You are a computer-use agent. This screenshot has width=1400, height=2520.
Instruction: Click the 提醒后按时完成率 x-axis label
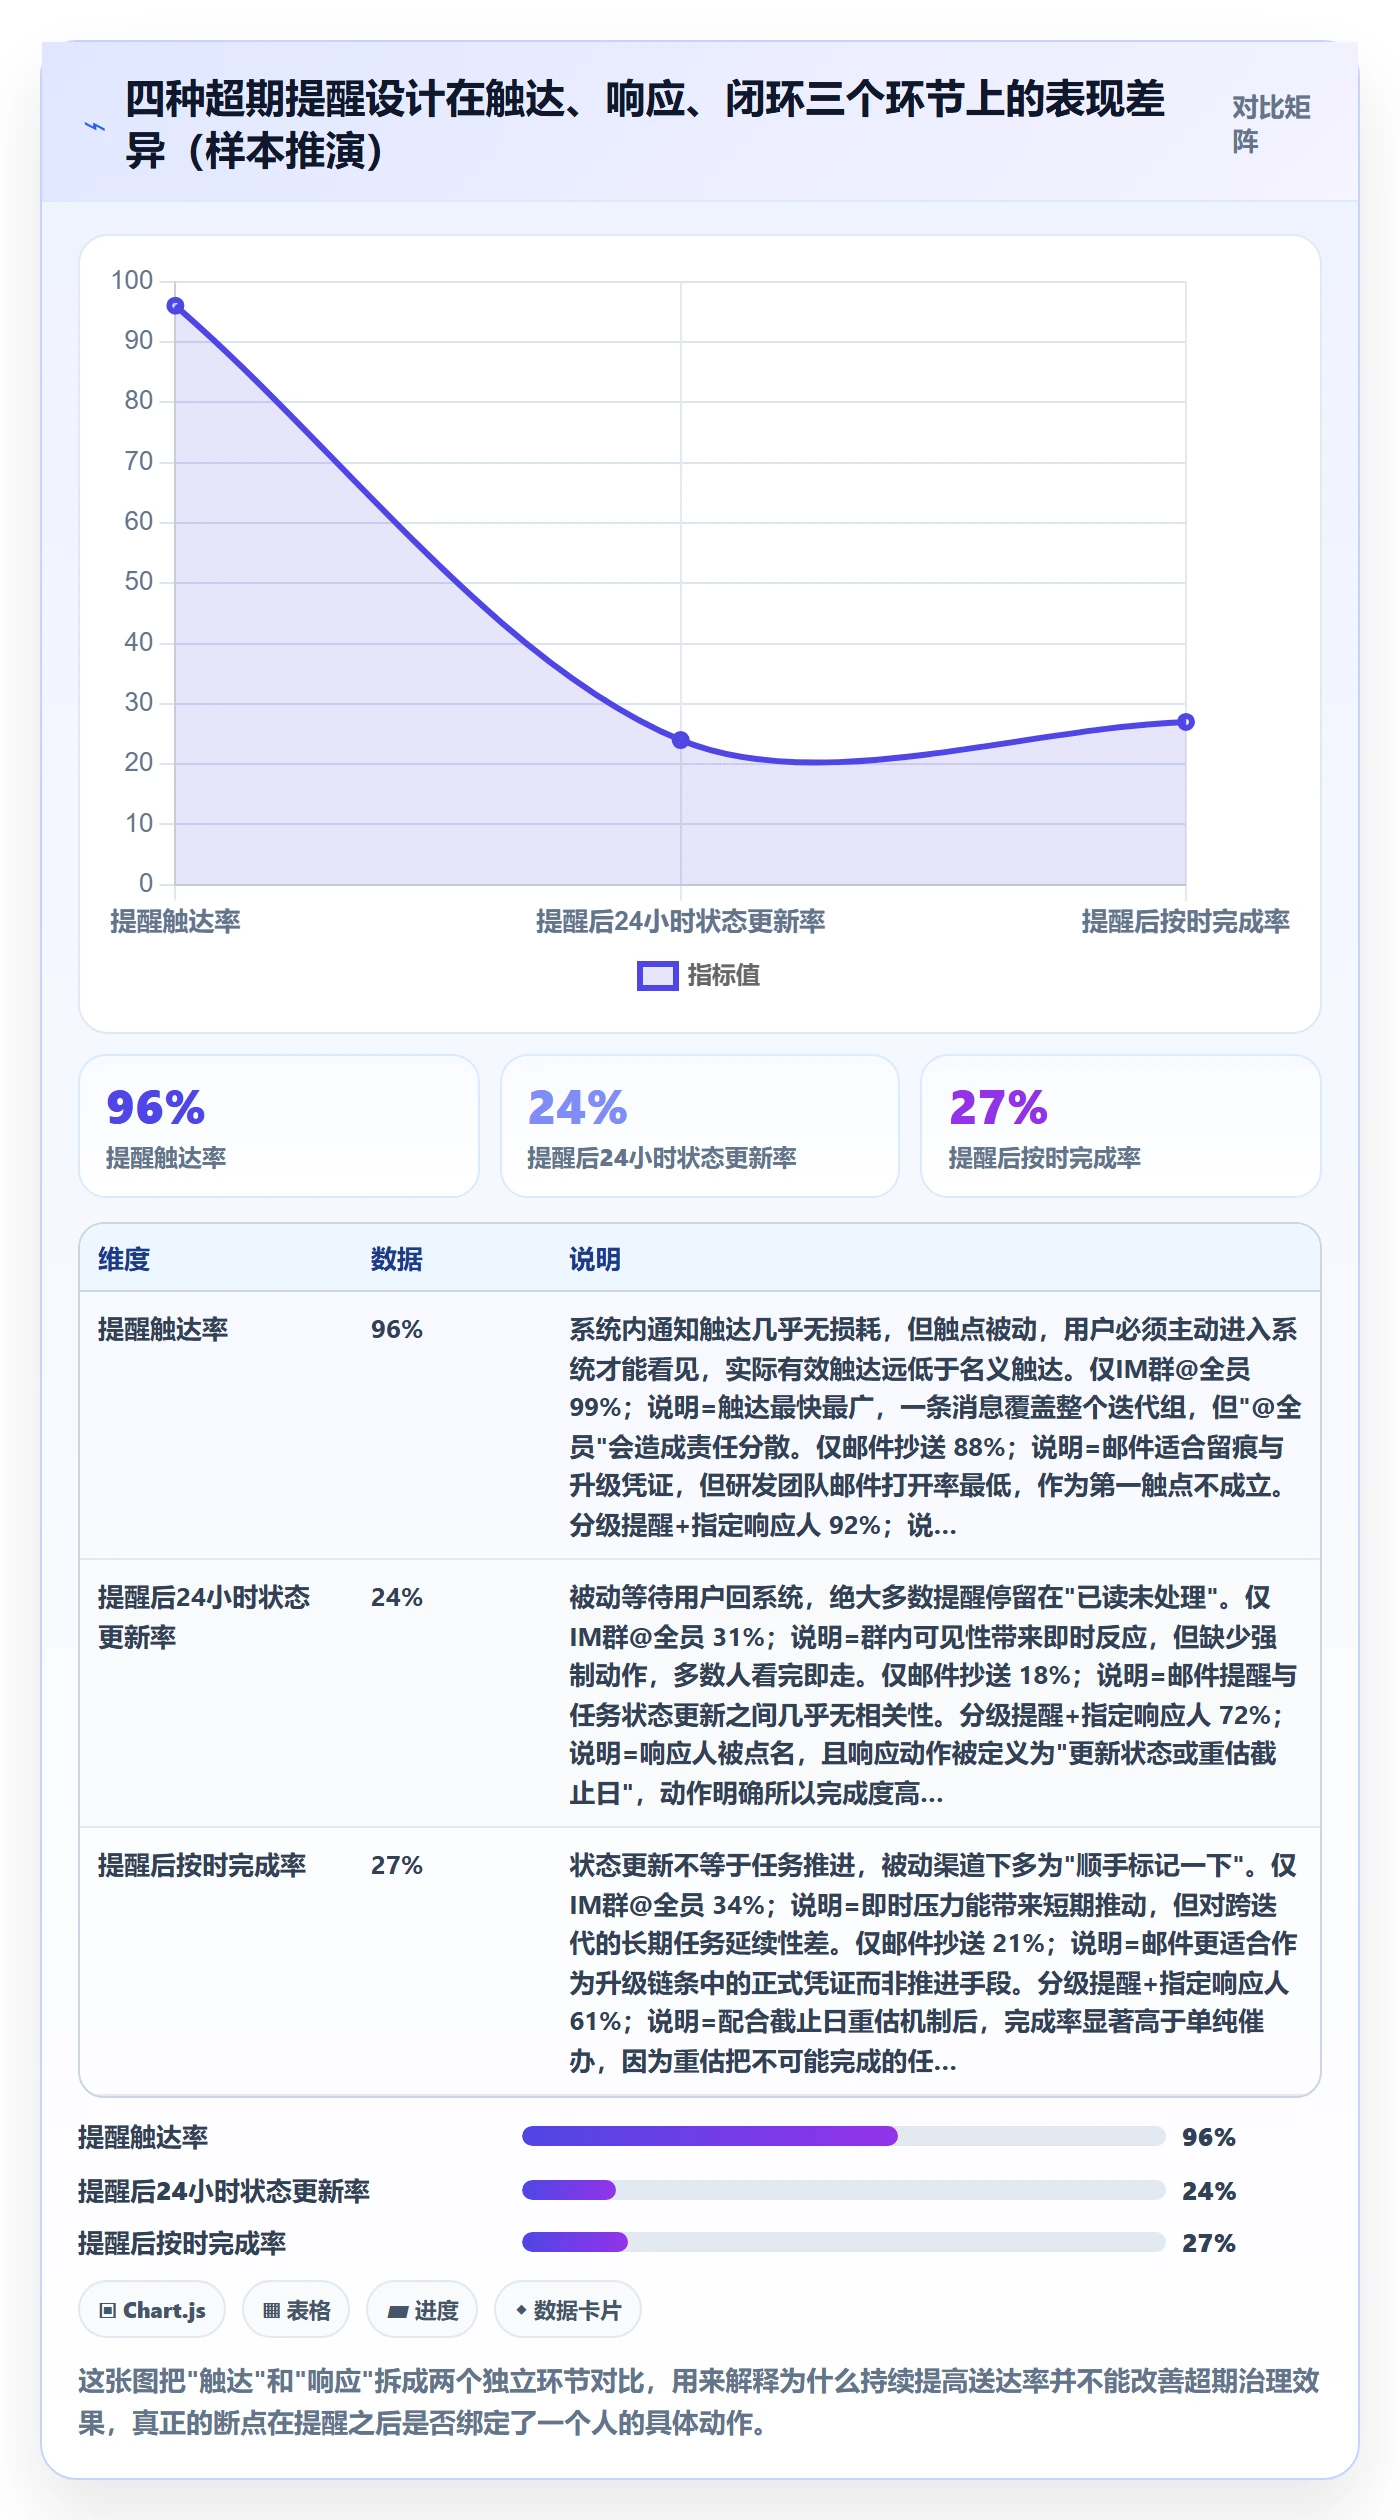click(x=1185, y=921)
